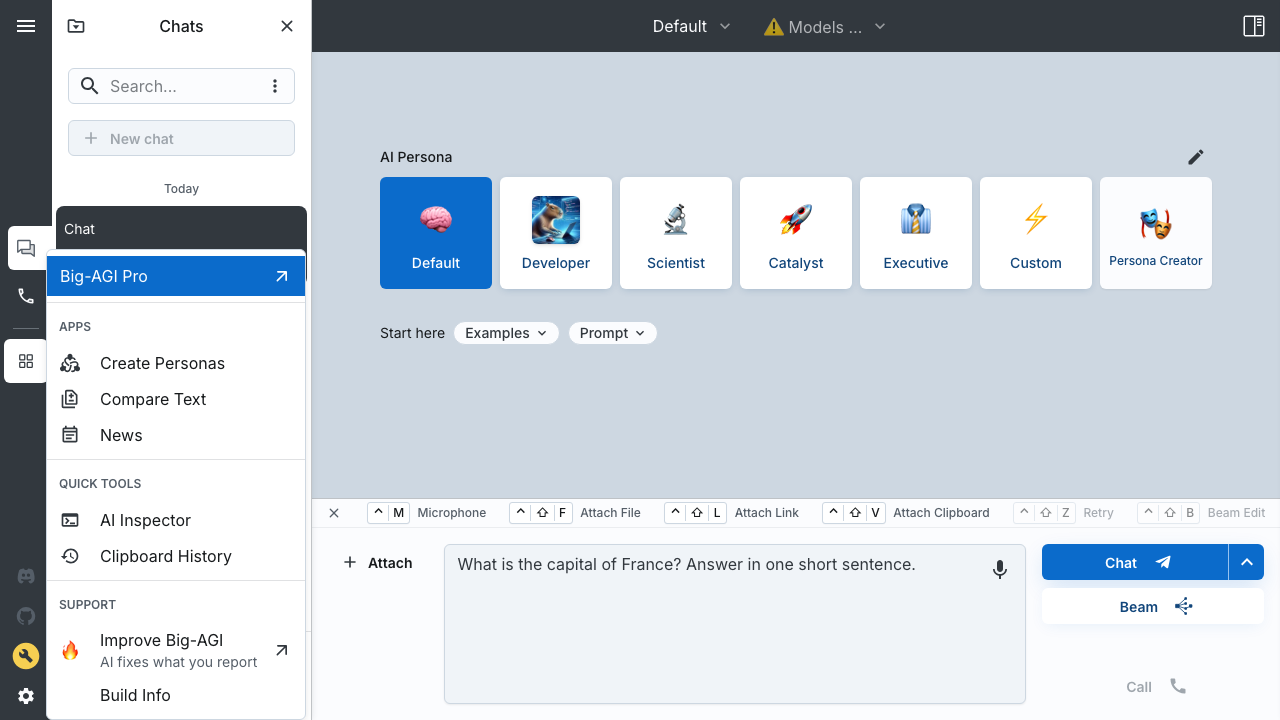Click the folder icon in Chats header
Viewport: 1280px width, 720px height.
[76, 26]
